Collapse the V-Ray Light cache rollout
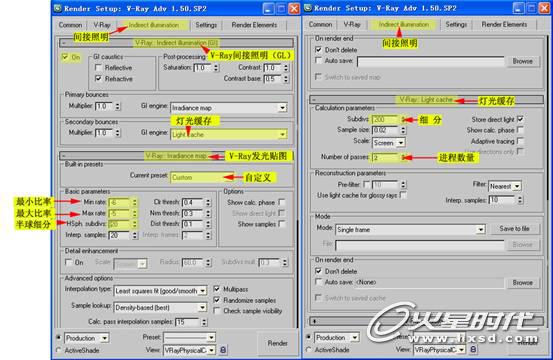Image resolution: width=553 pixels, height=360 pixels. click(x=314, y=100)
